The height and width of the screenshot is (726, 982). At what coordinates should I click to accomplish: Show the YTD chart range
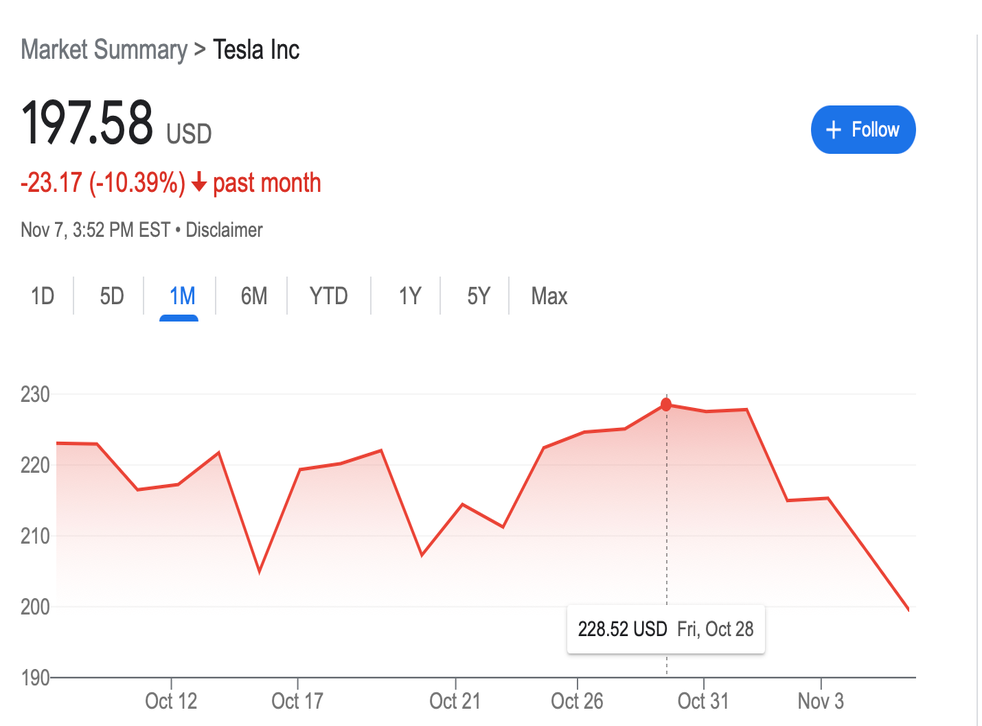(x=328, y=296)
